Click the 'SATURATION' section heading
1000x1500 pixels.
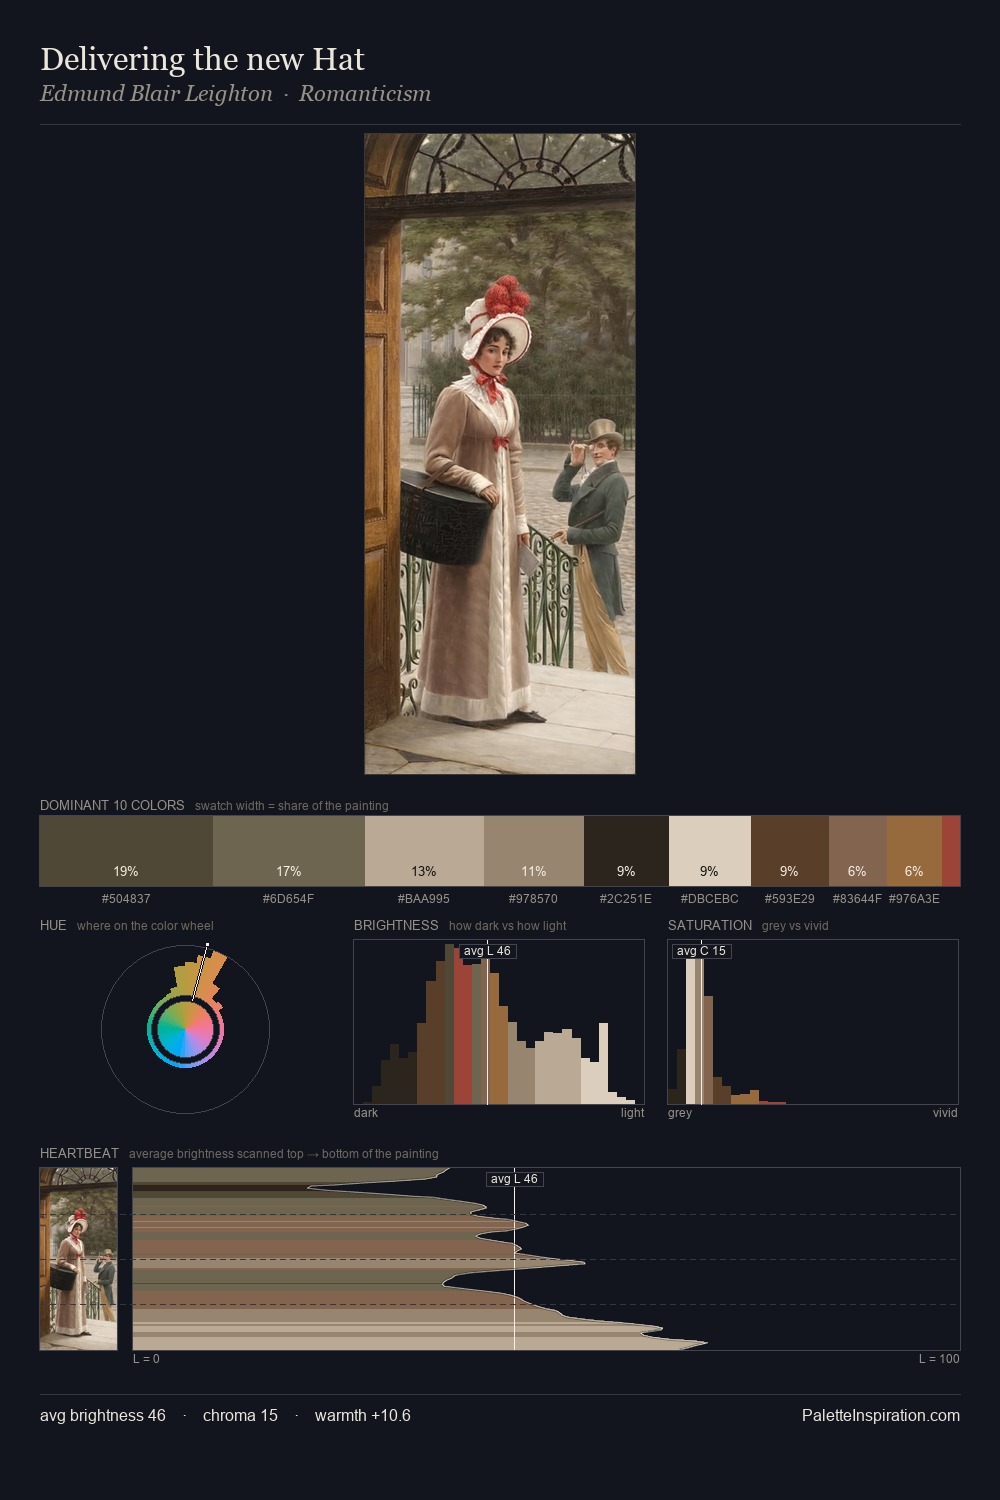[710, 925]
